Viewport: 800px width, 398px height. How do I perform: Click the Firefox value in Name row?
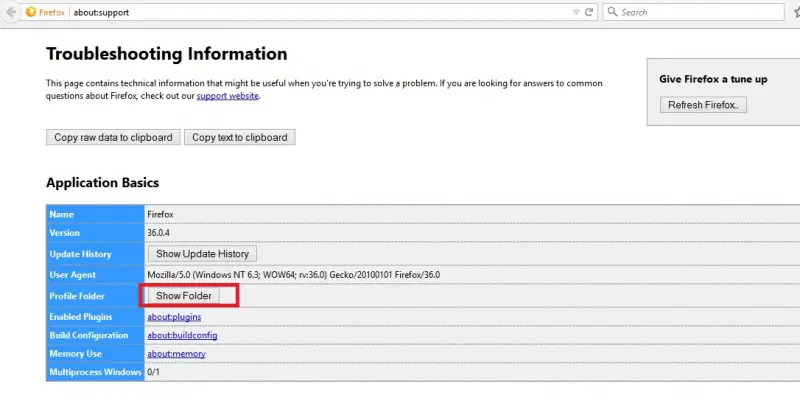click(160, 214)
